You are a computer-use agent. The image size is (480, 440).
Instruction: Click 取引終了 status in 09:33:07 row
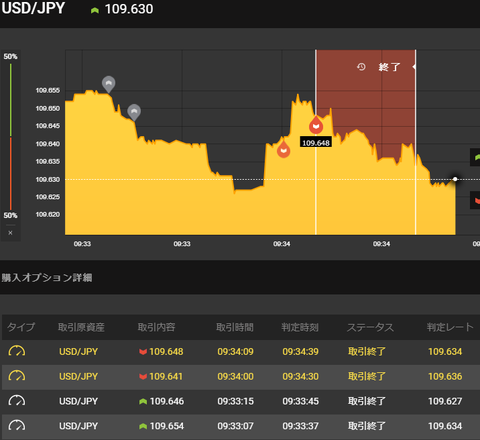367,426
